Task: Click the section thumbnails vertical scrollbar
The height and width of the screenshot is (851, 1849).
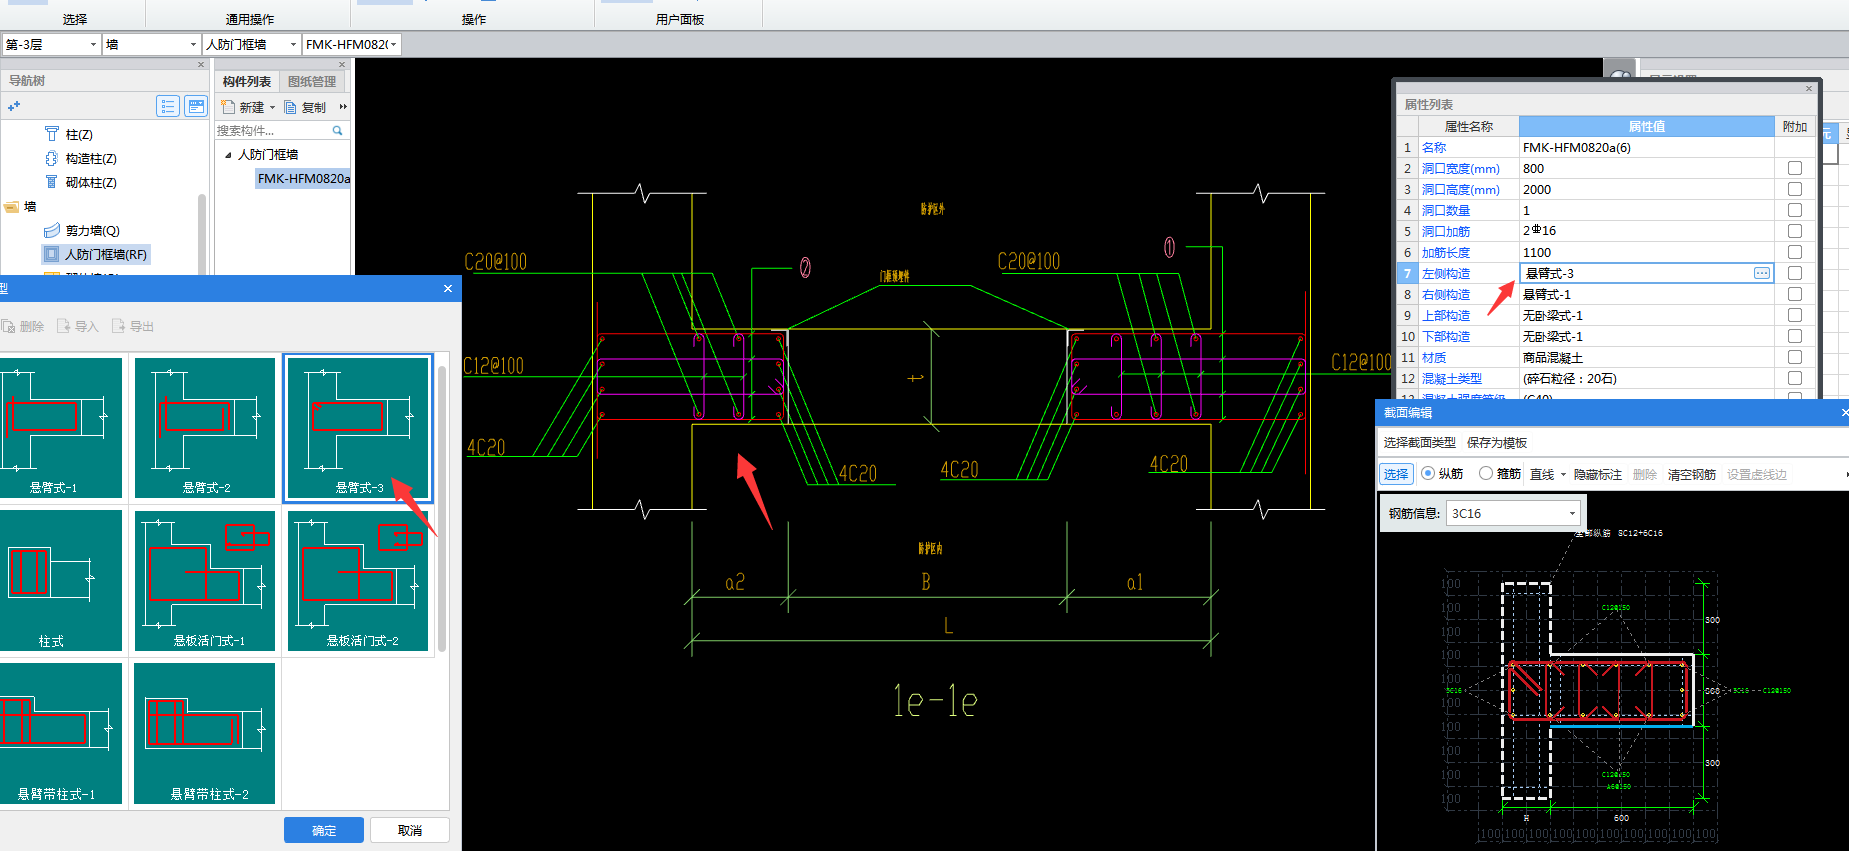Action: 442,509
